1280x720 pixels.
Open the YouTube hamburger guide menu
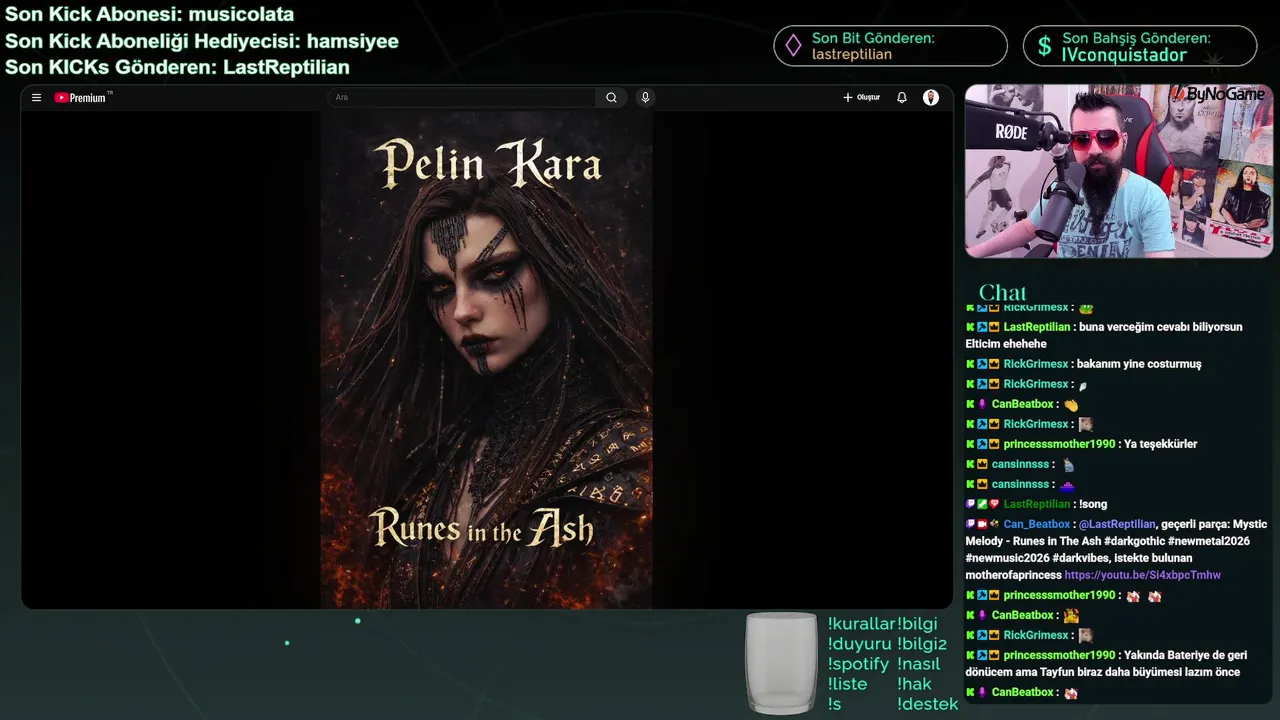click(36, 98)
